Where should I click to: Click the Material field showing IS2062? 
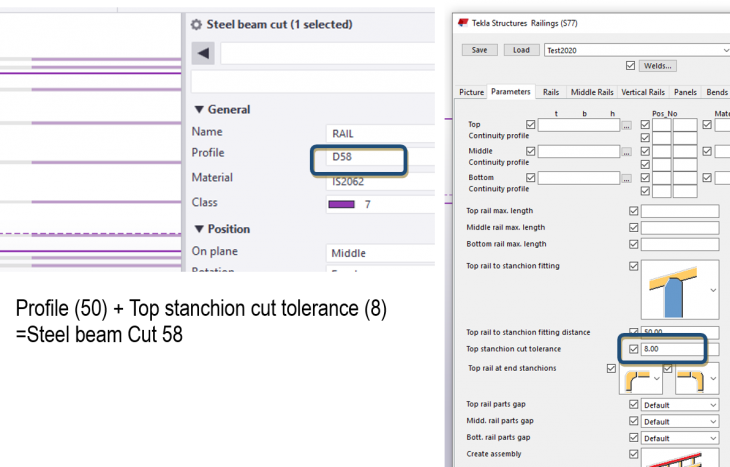[380, 182]
